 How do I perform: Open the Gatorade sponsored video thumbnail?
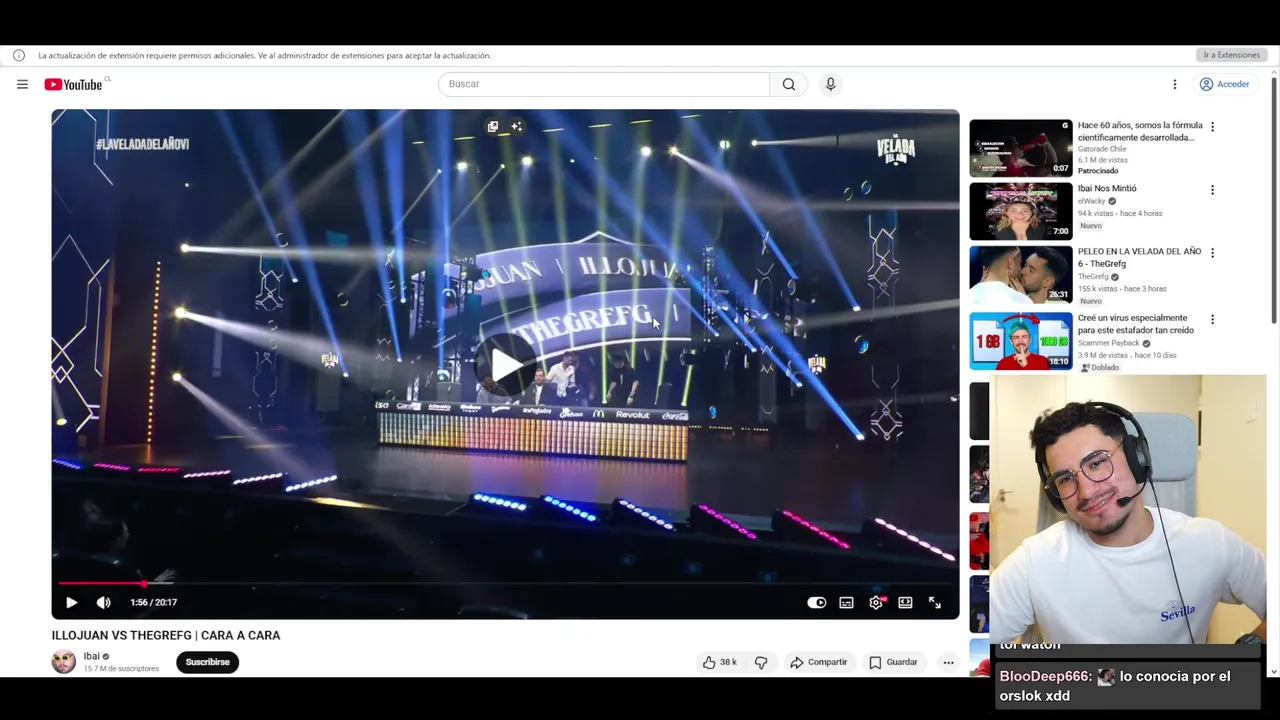1020,148
